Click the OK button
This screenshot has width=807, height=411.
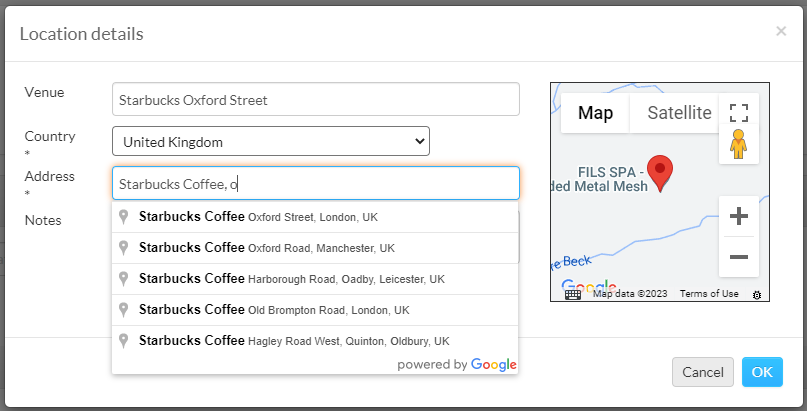(x=762, y=372)
